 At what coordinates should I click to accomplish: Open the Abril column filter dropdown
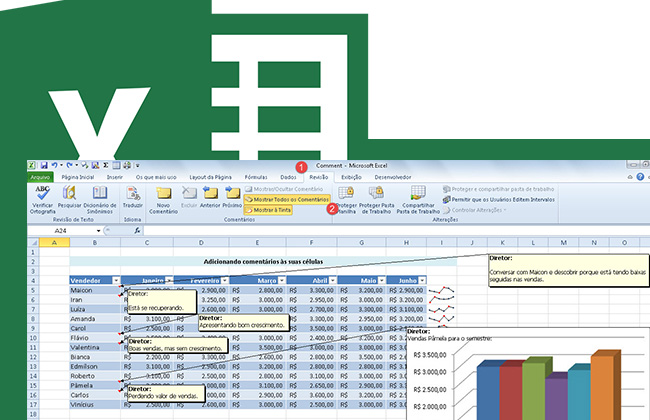pos(333,281)
